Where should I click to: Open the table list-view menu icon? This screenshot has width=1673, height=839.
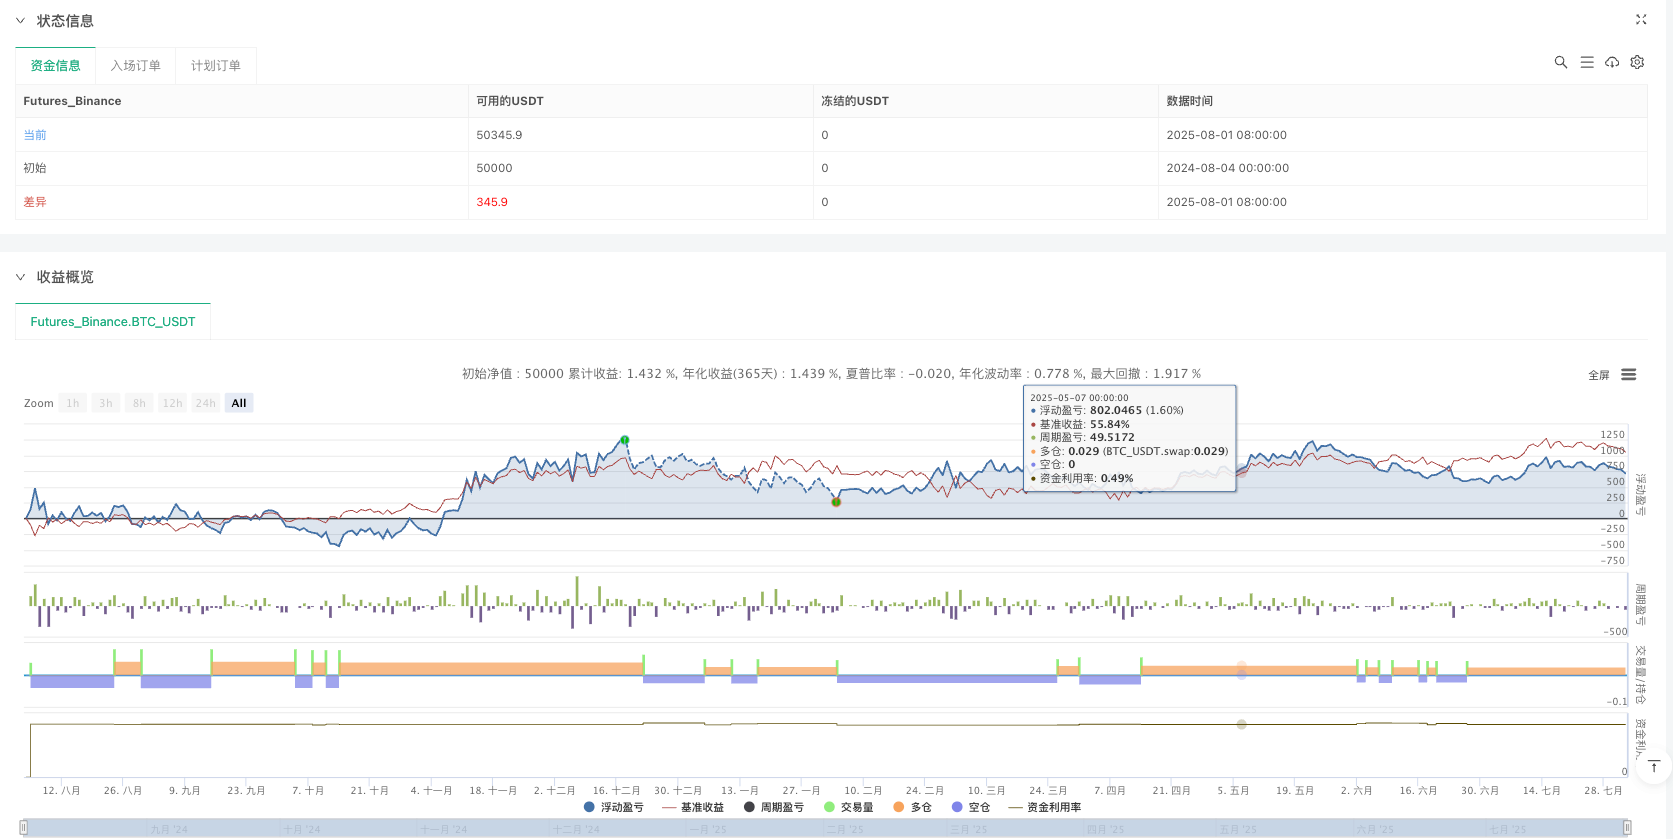(1587, 62)
